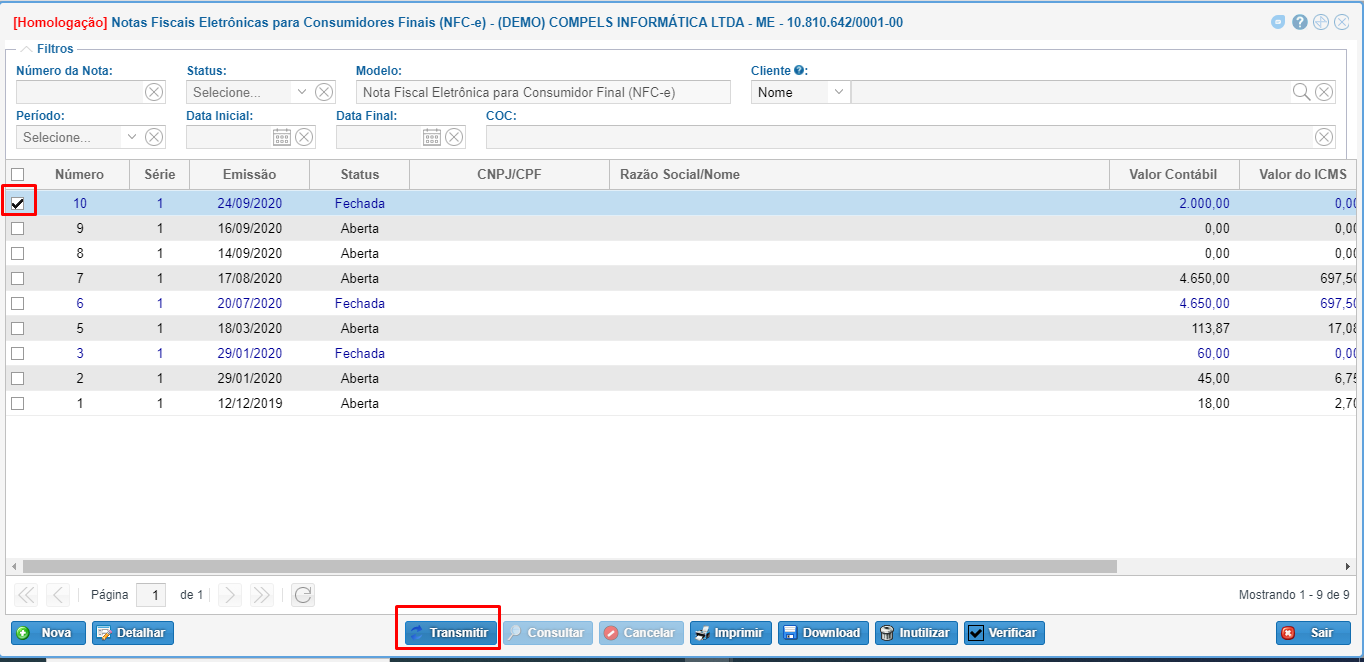Click the Número da Nota input field
1364x662 pixels.
click(x=80, y=92)
